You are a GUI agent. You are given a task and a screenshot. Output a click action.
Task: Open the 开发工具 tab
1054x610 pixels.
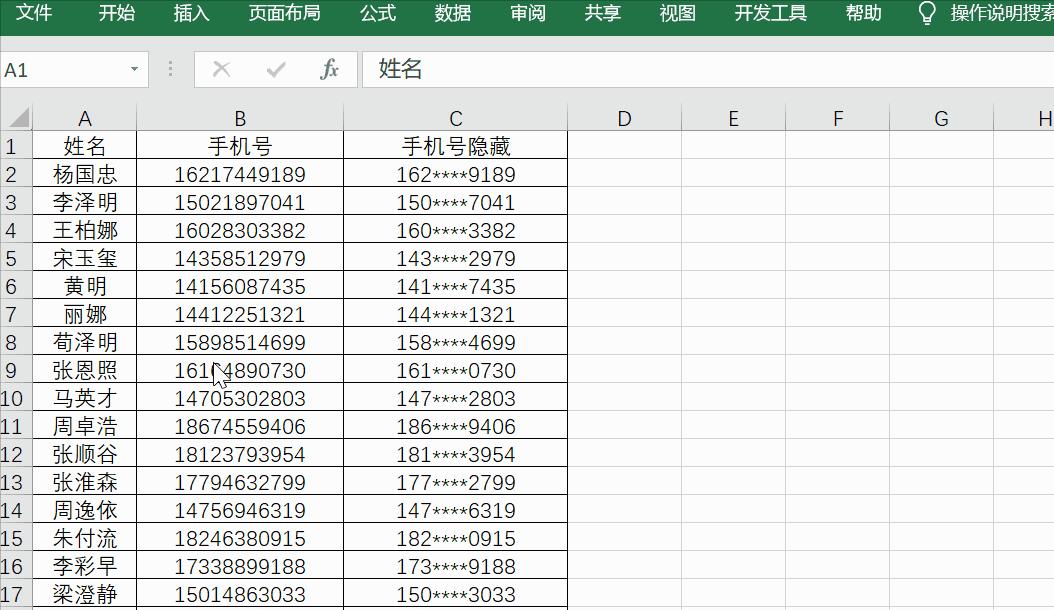pyautogui.click(x=770, y=14)
